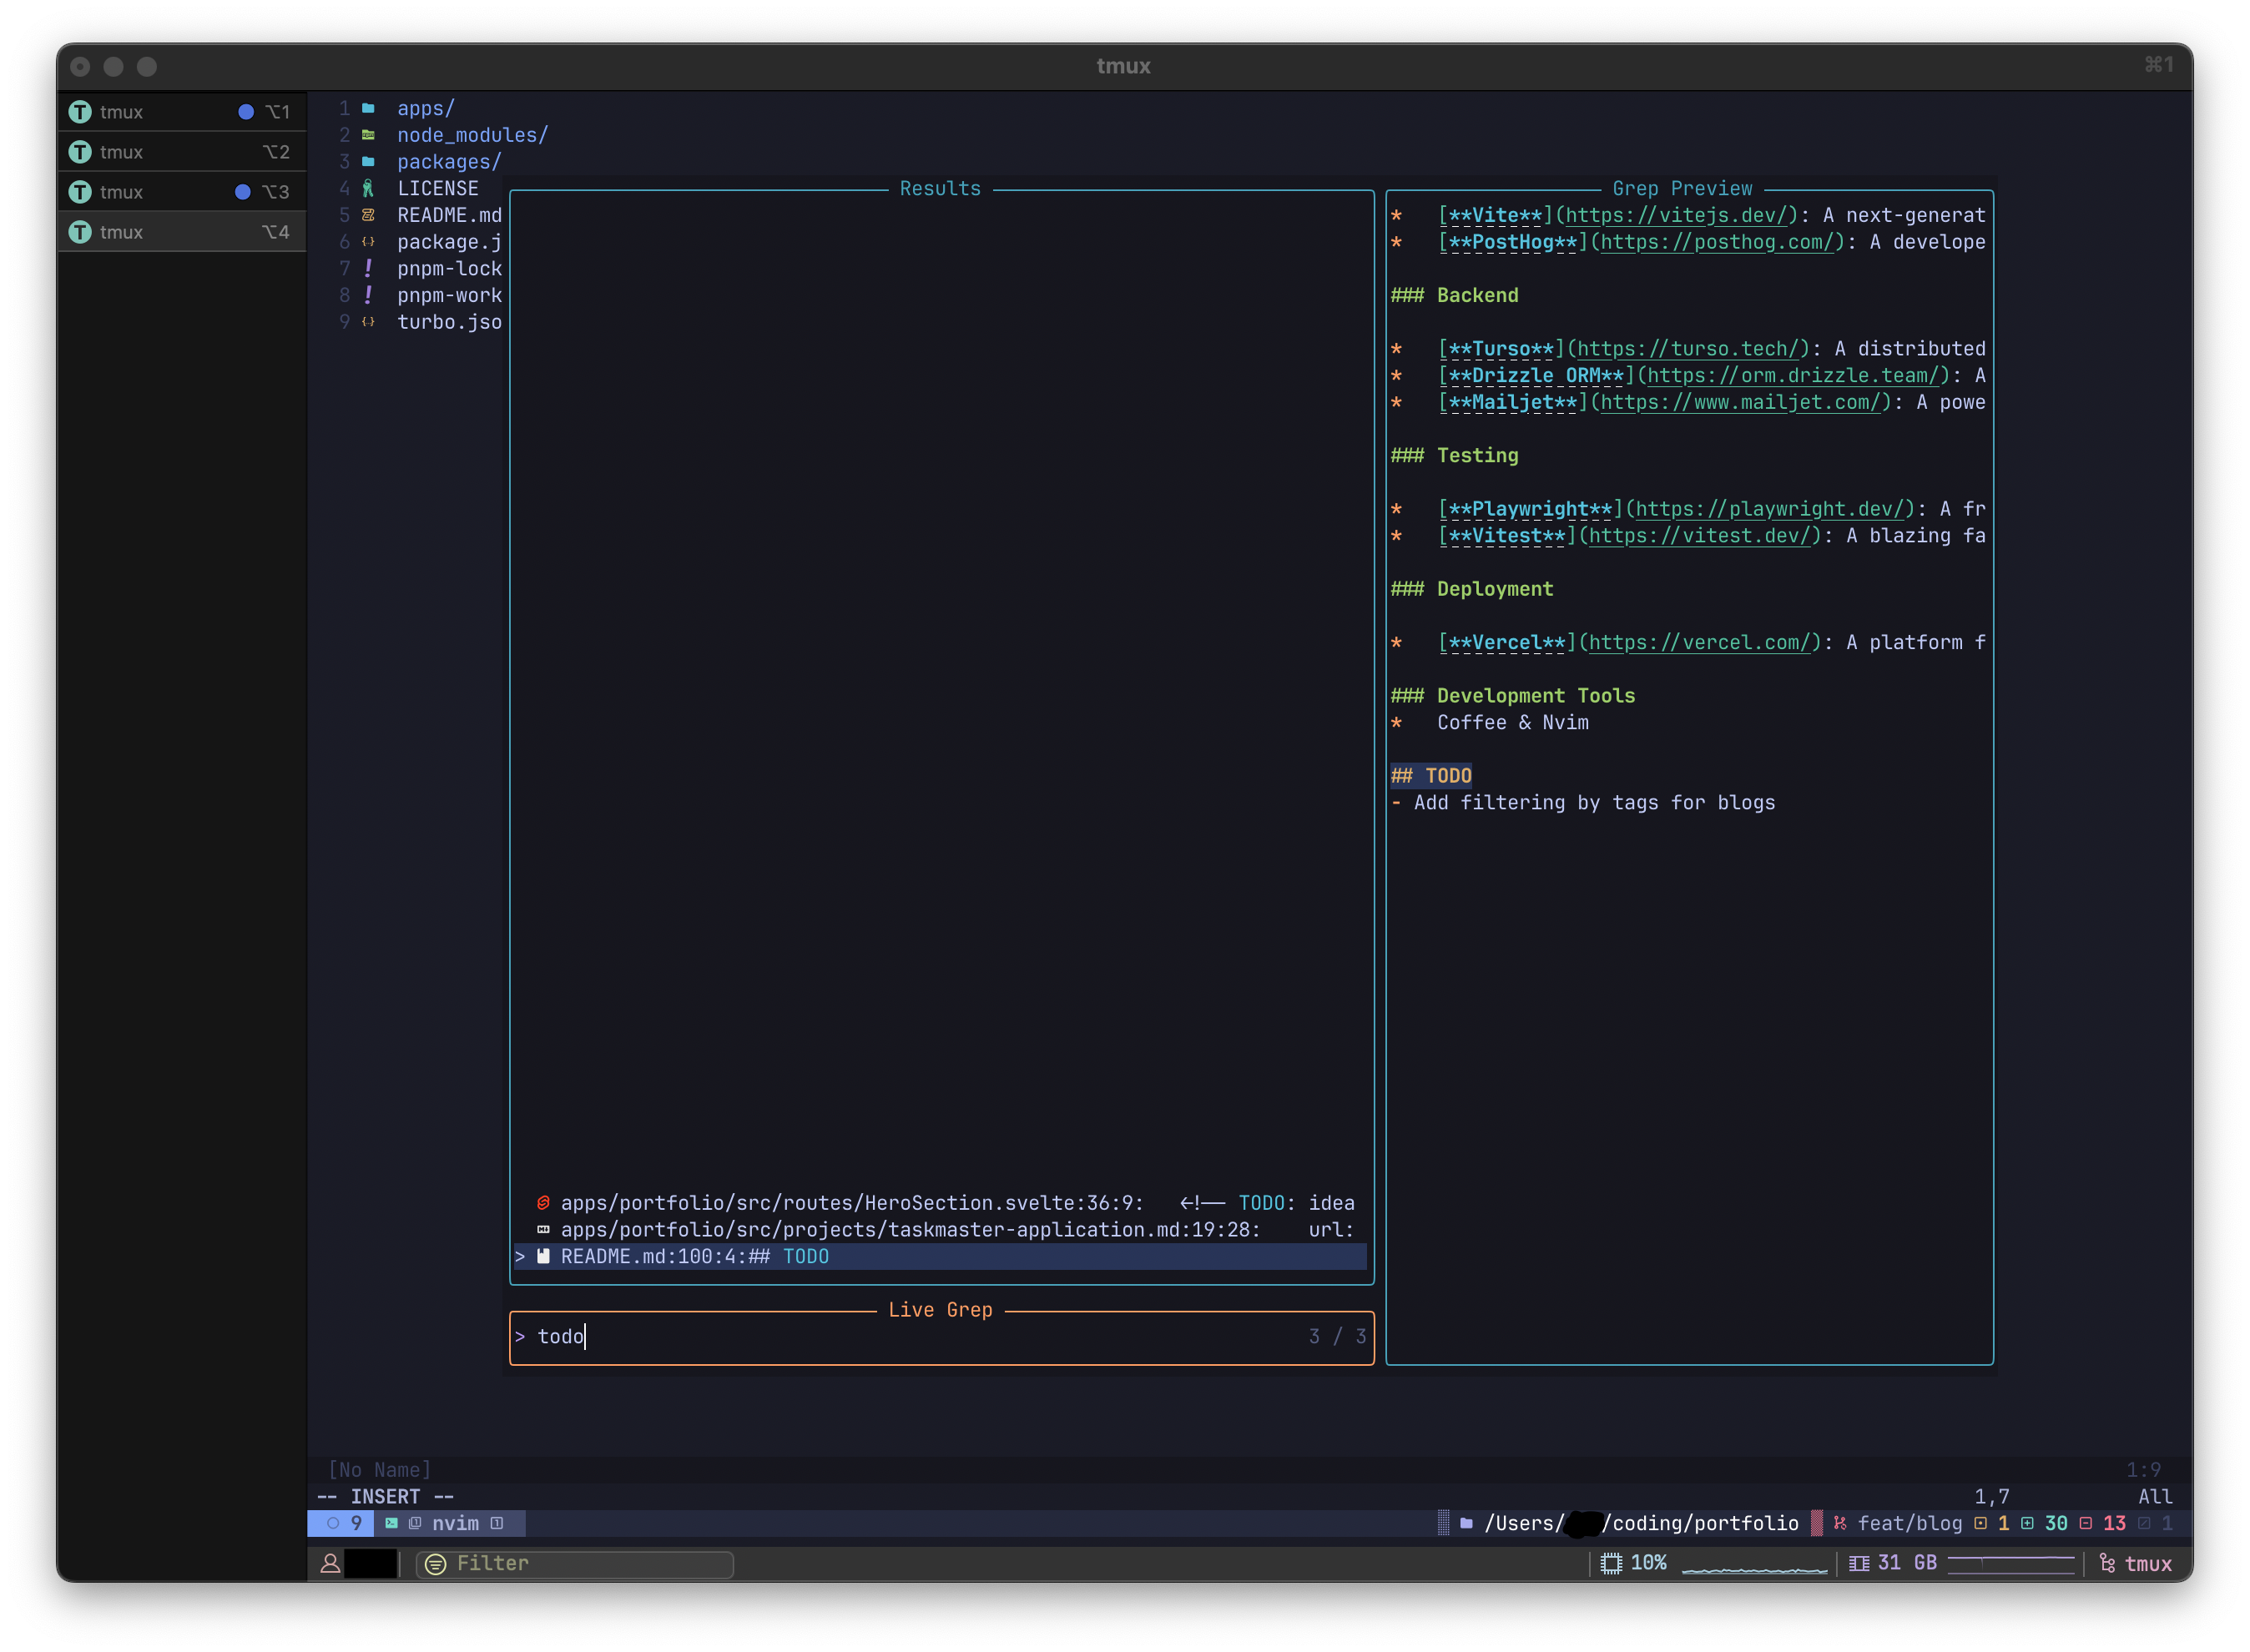Click the tmux job indicator in the status bar
Screen dimensions: 2250x1652
2135,1564
